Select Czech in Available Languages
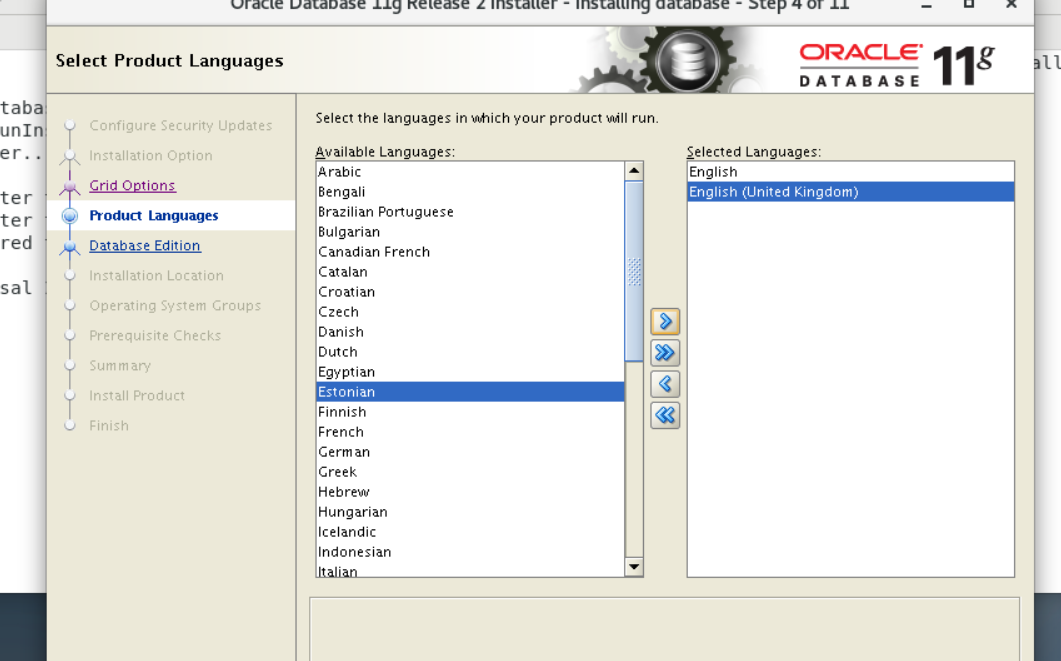Viewport: 1061px width, 661px height. point(470,312)
